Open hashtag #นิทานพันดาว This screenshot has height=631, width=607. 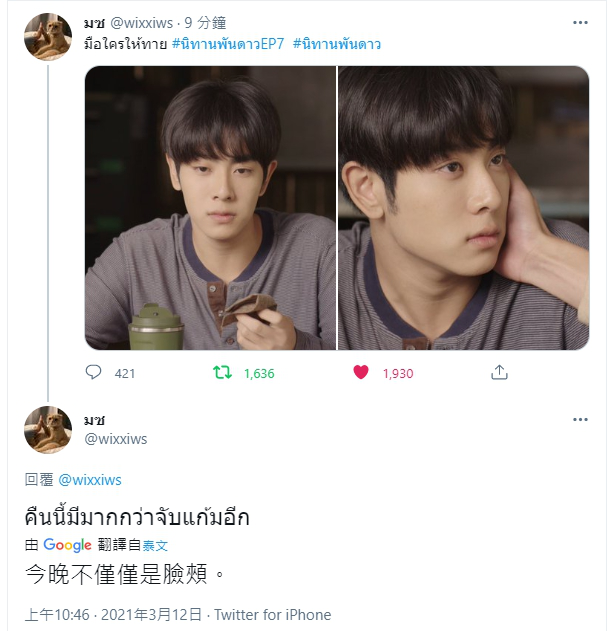coord(337,44)
